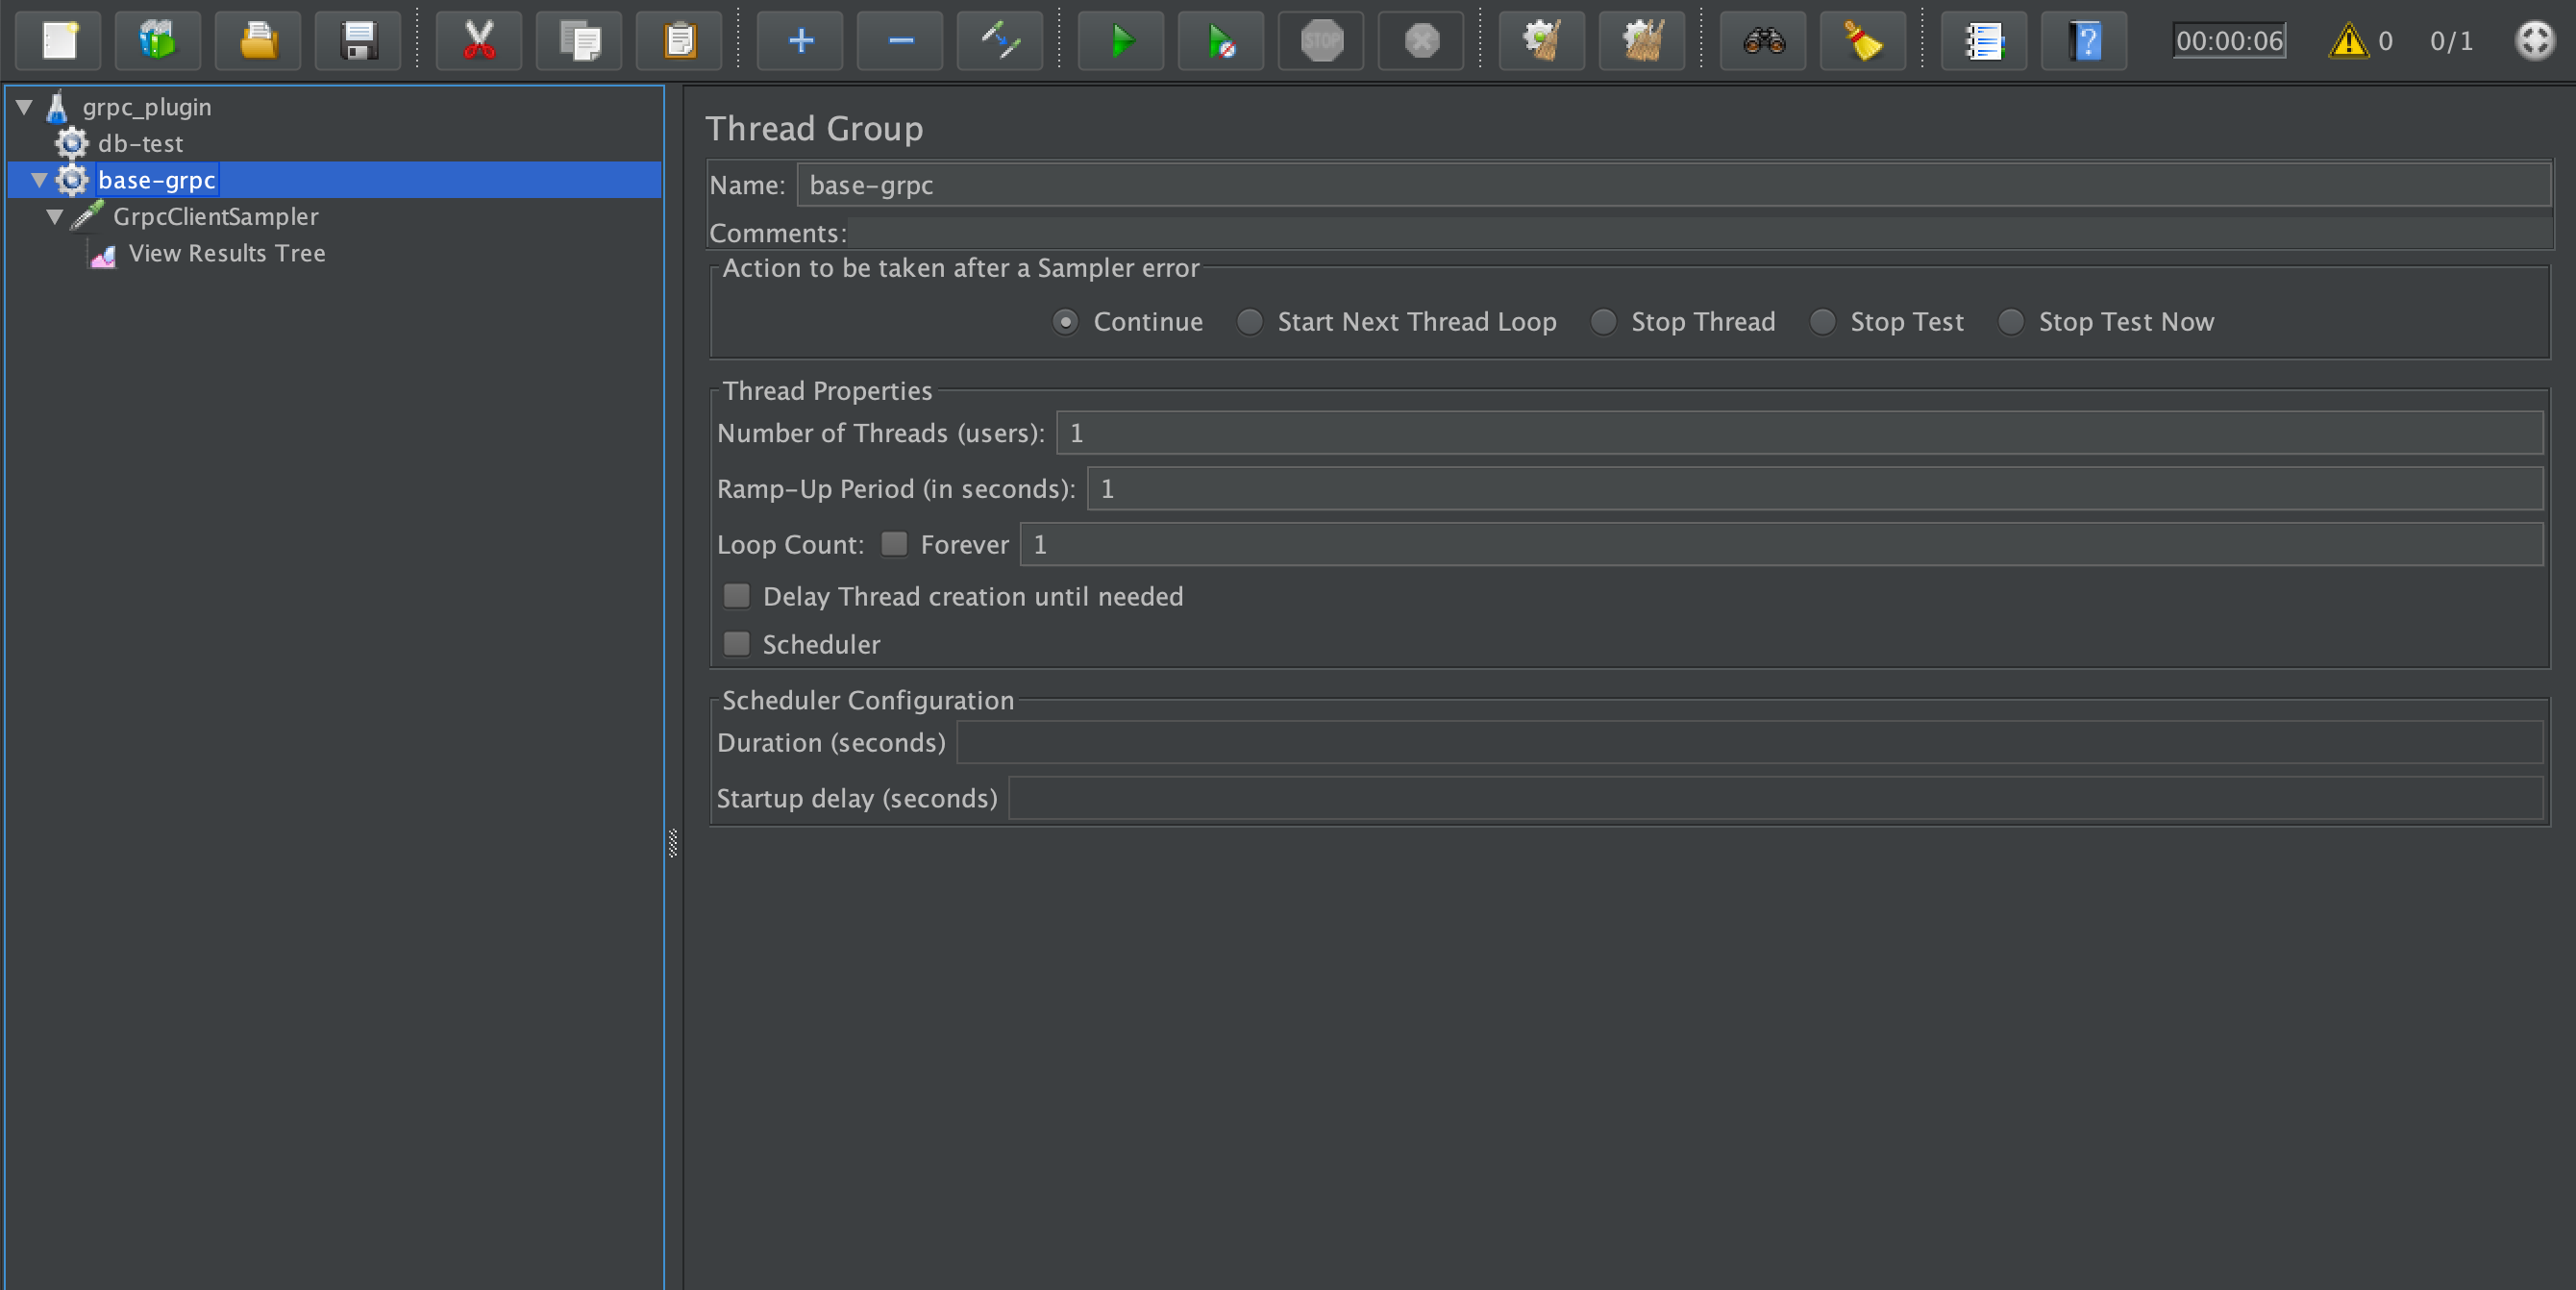Click the green Start test icon
This screenshot has width=2576, height=1290.
click(x=1120, y=41)
